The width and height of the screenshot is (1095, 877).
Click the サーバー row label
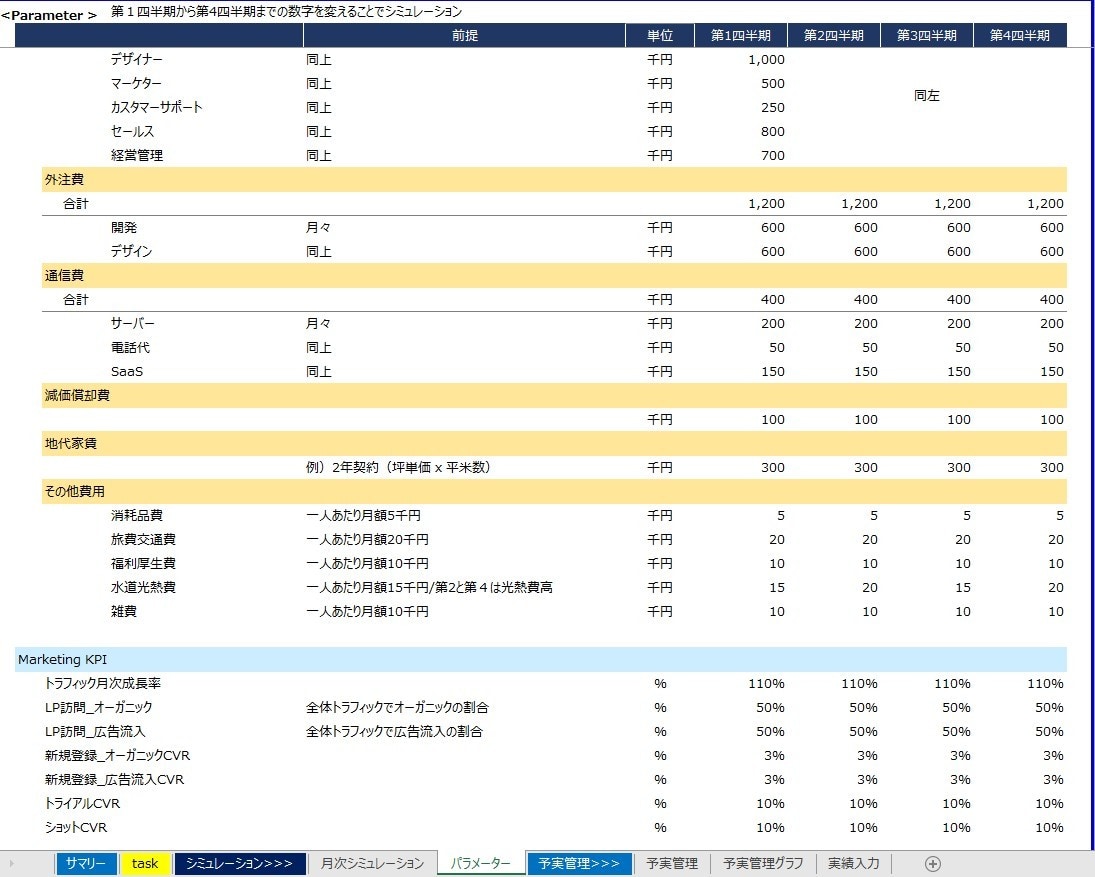133,323
